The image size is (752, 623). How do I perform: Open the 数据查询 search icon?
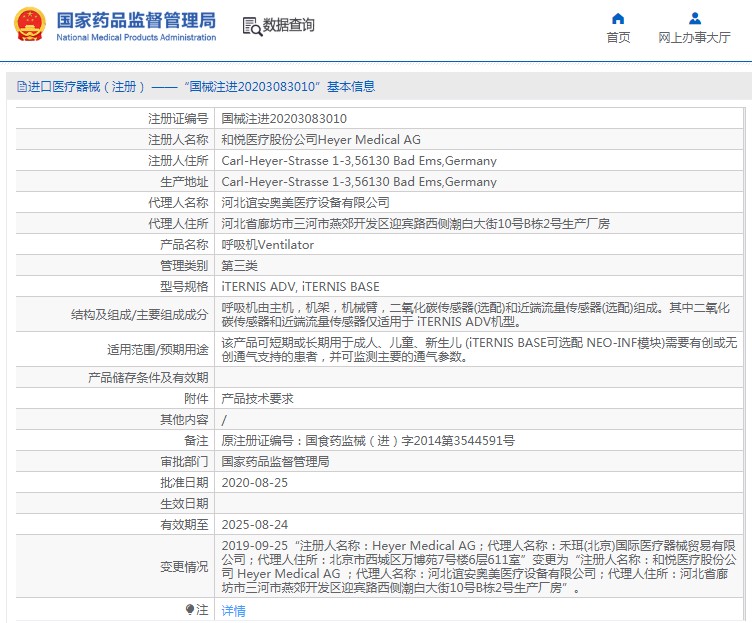[x=252, y=26]
